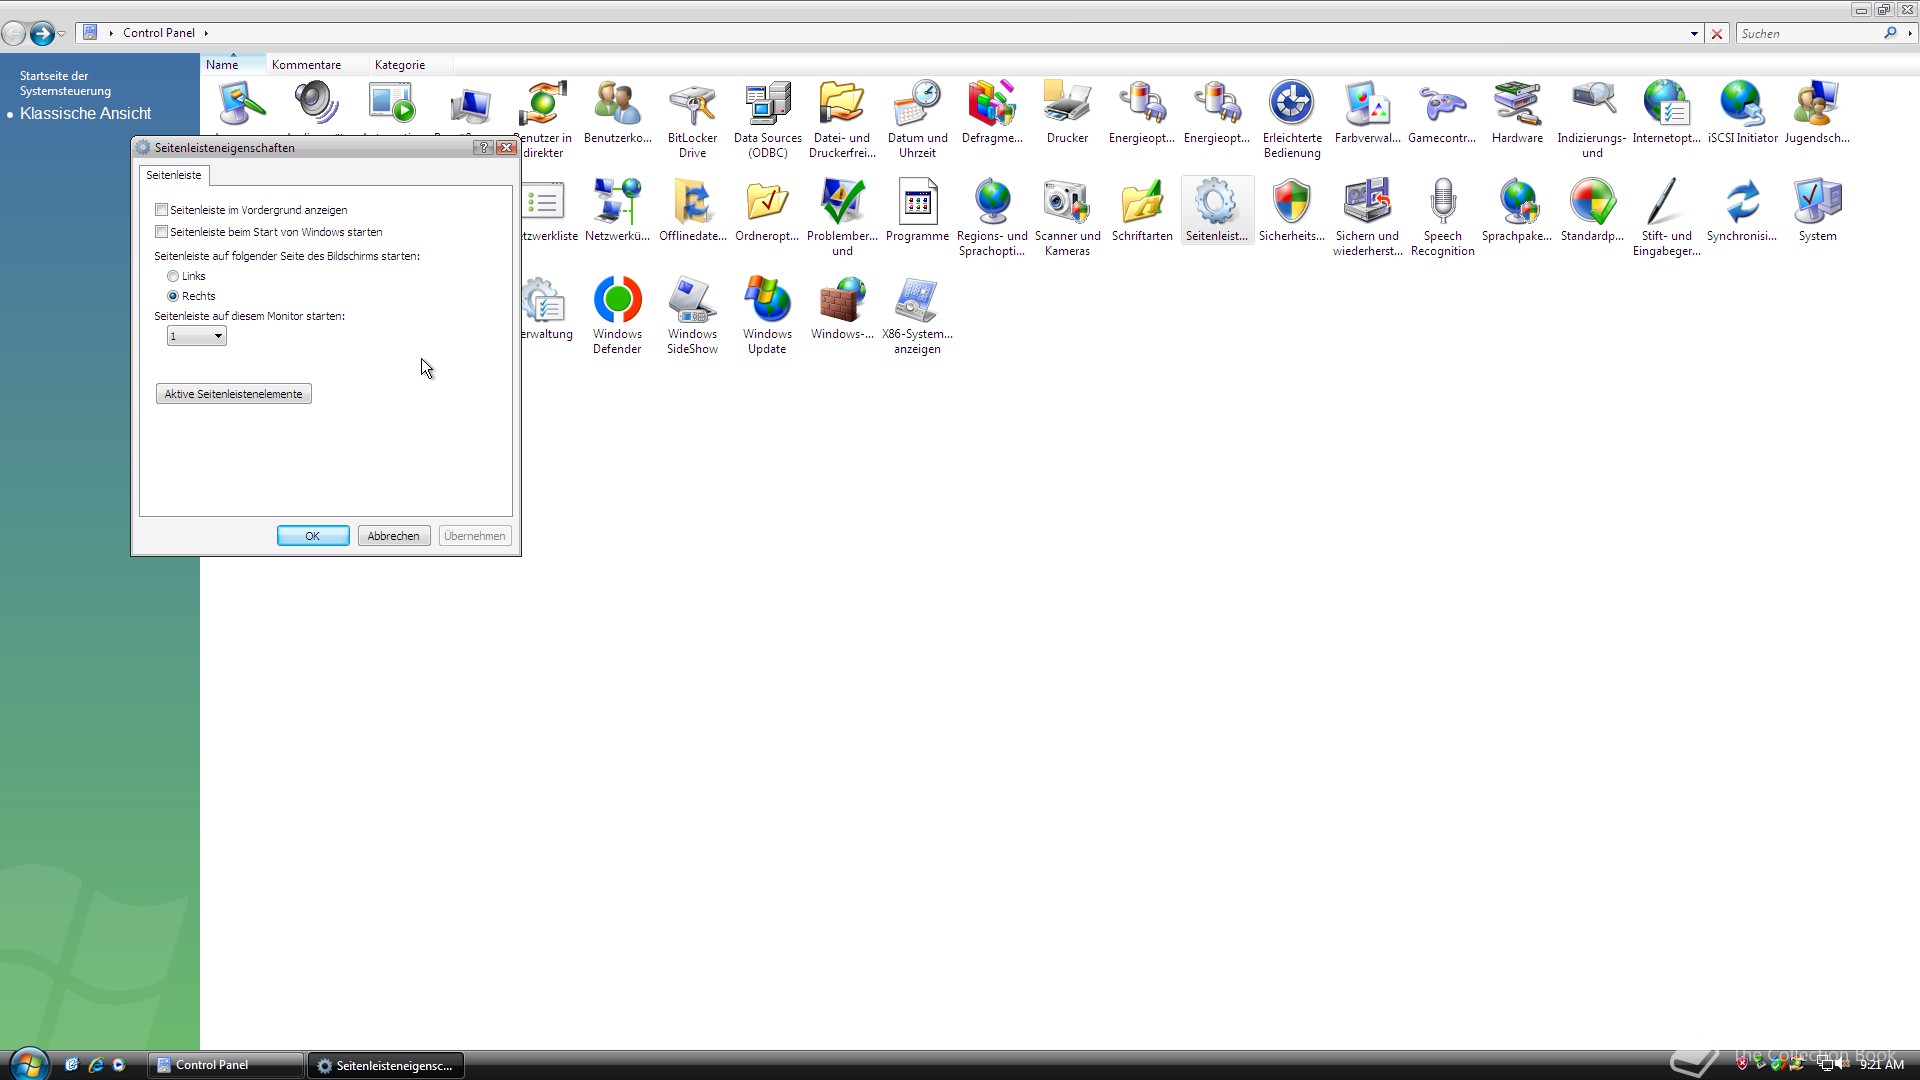Click the Kategorie column header
This screenshot has height=1080, width=1920.
pos(400,65)
